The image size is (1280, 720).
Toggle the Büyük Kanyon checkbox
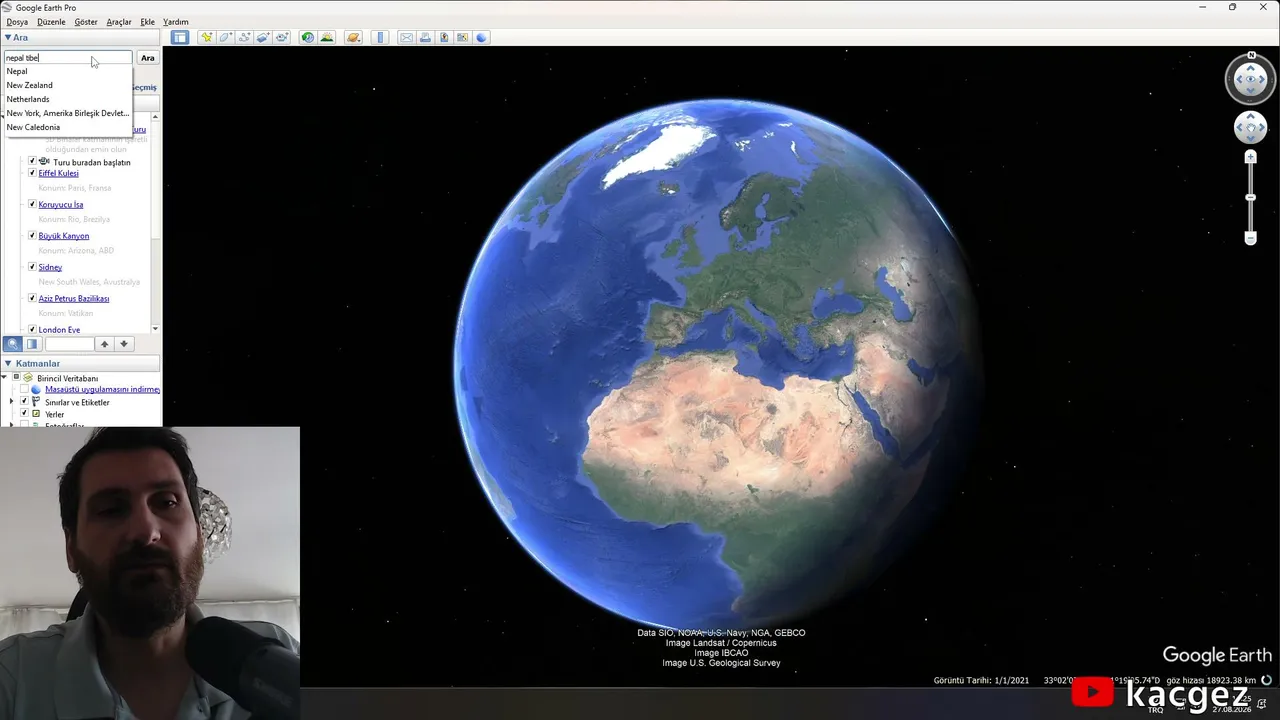[x=32, y=236]
